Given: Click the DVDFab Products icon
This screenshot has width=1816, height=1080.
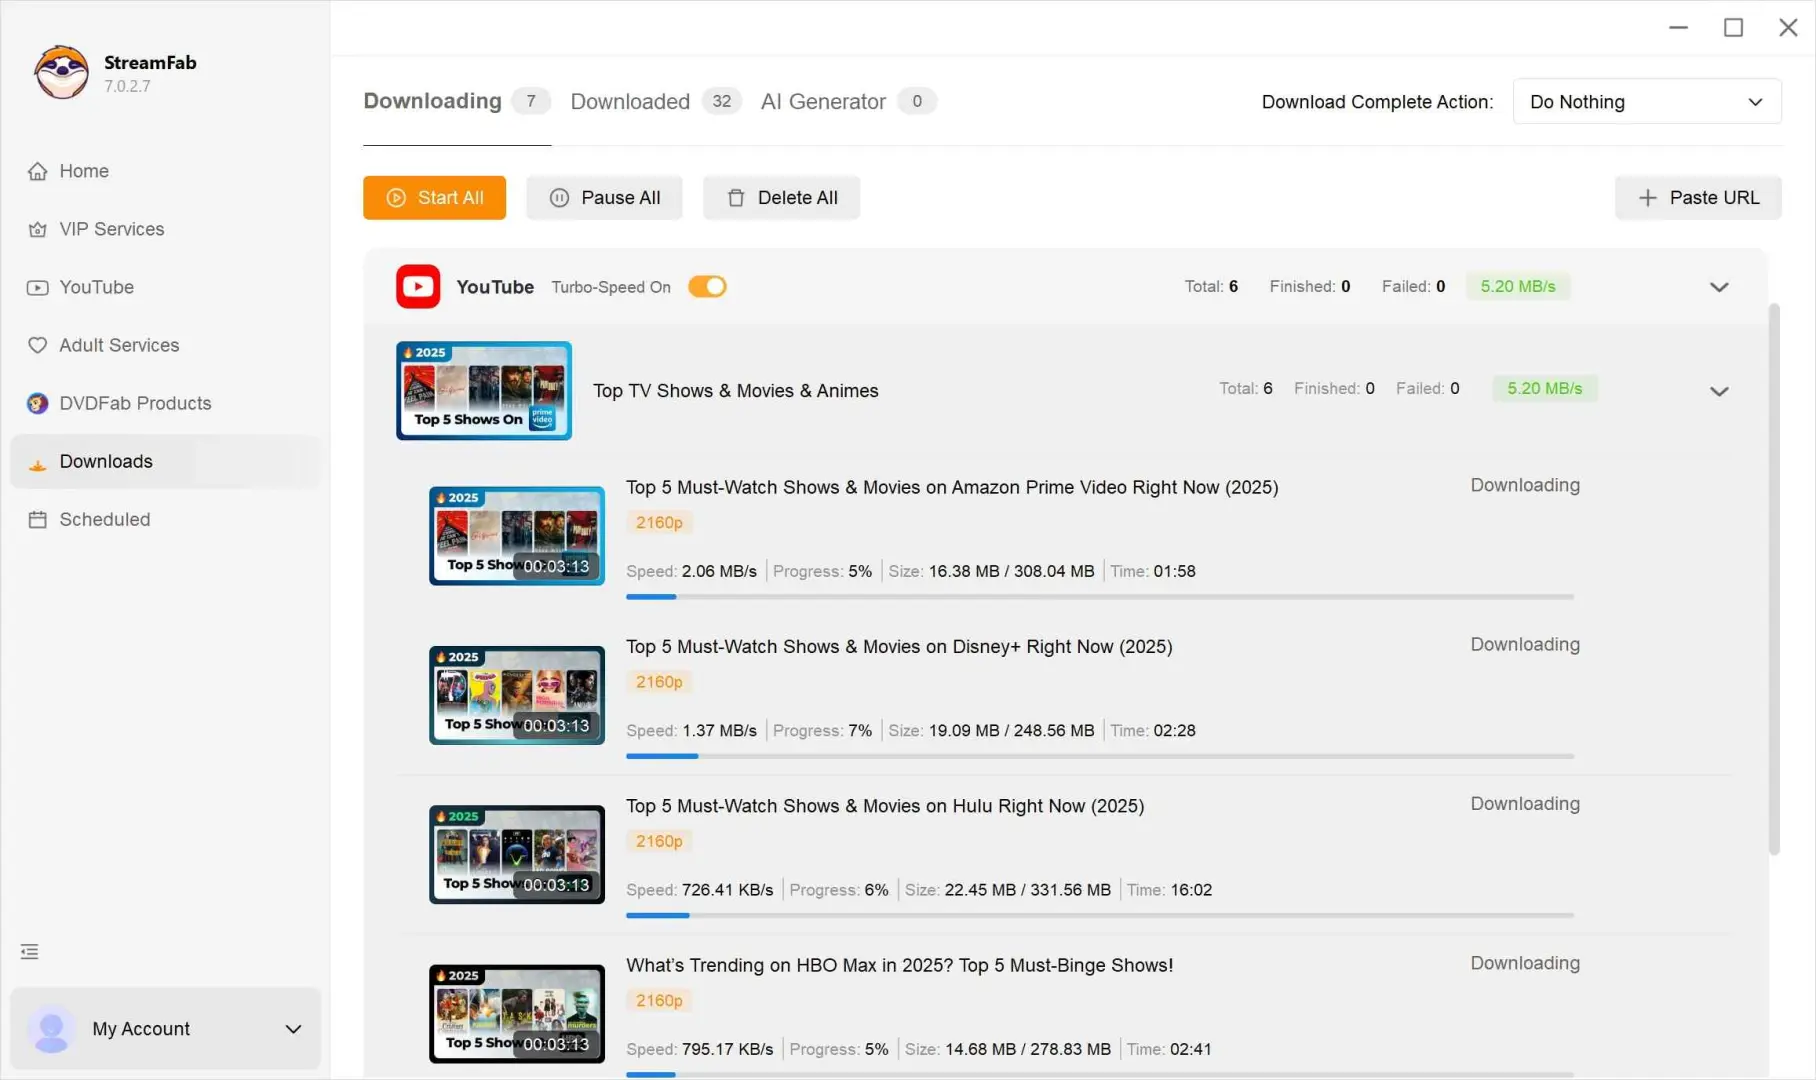Looking at the screenshot, I should [38, 403].
